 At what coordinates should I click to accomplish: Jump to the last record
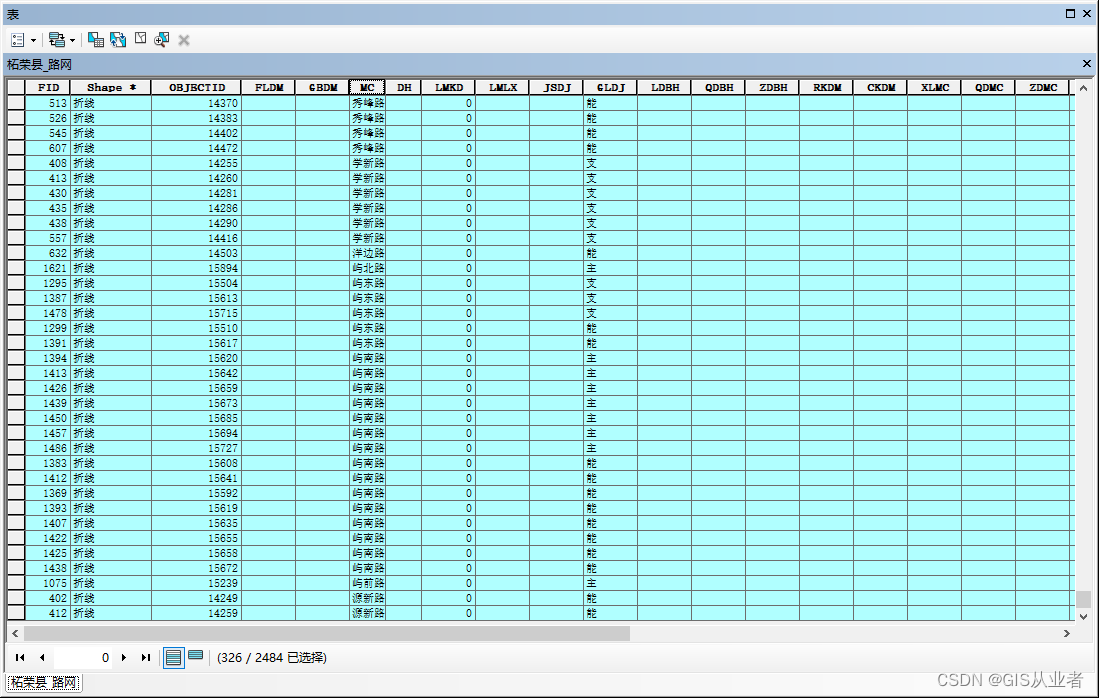[x=146, y=657]
